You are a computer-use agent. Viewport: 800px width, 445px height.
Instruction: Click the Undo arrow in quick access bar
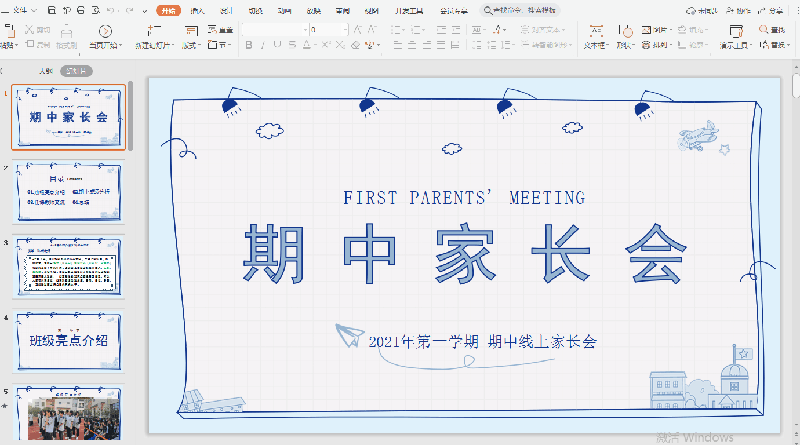click(108, 11)
